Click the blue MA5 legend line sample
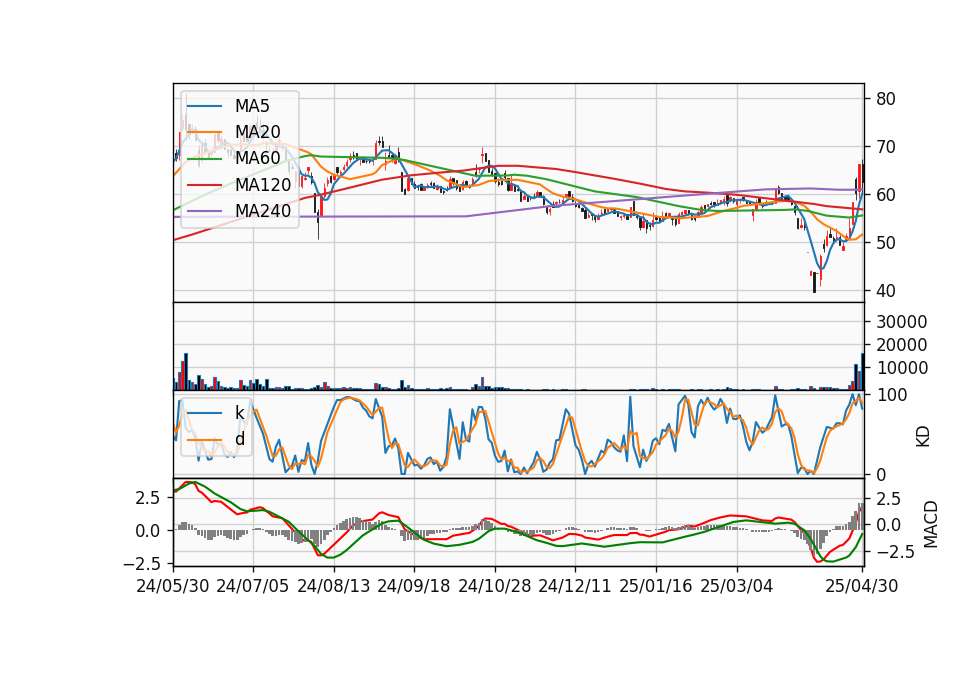 (204, 107)
